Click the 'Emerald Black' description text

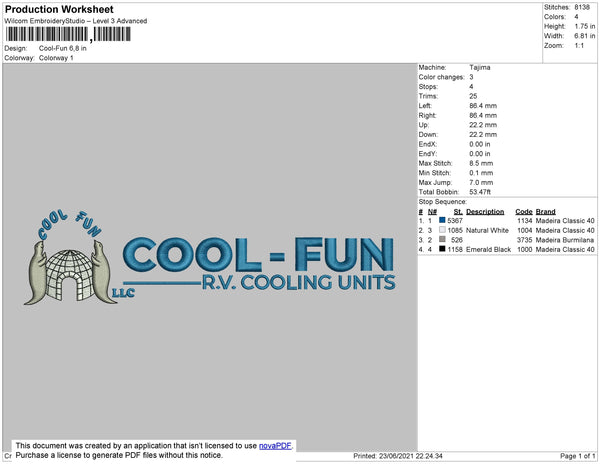pyautogui.click(x=489, y=249)
